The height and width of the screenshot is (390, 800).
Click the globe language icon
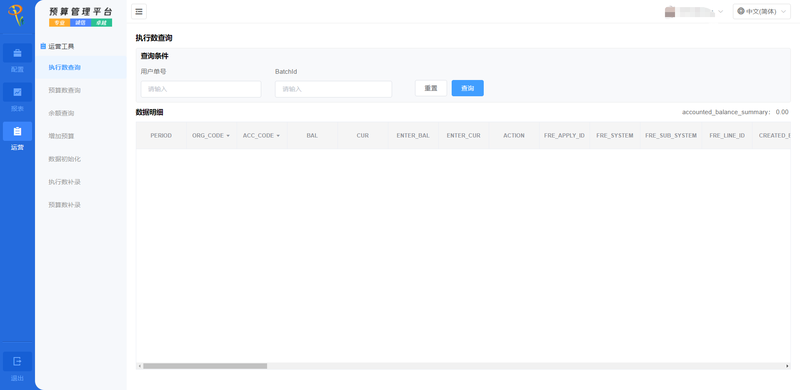pos(741,11)
